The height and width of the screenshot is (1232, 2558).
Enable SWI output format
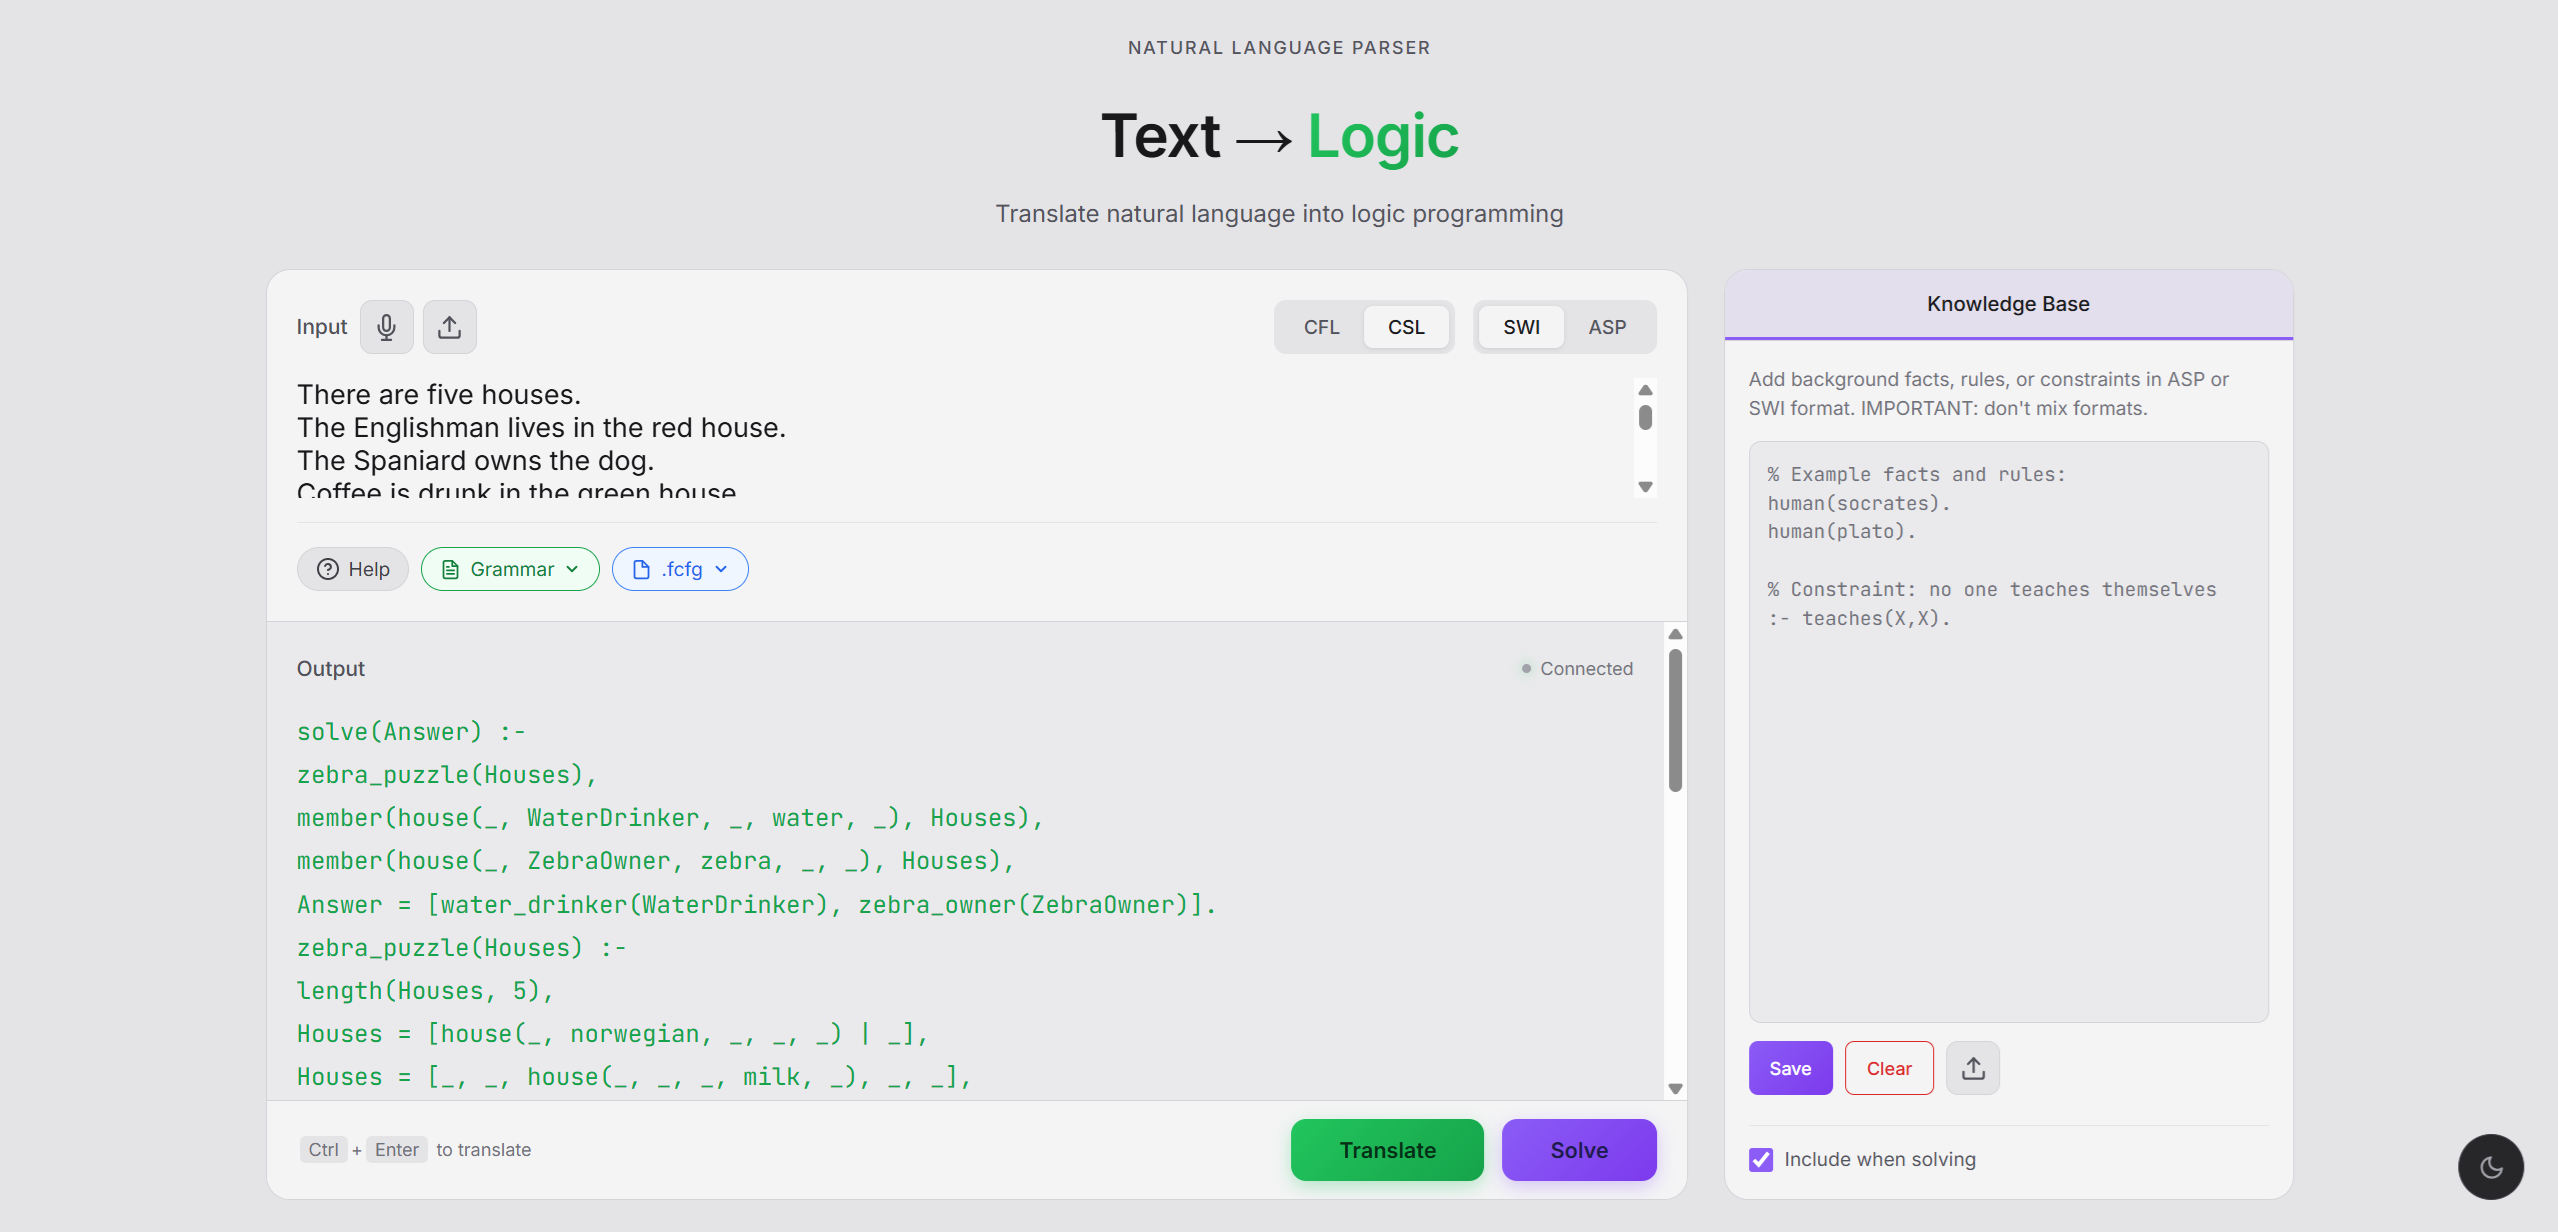coord(1521,326)
